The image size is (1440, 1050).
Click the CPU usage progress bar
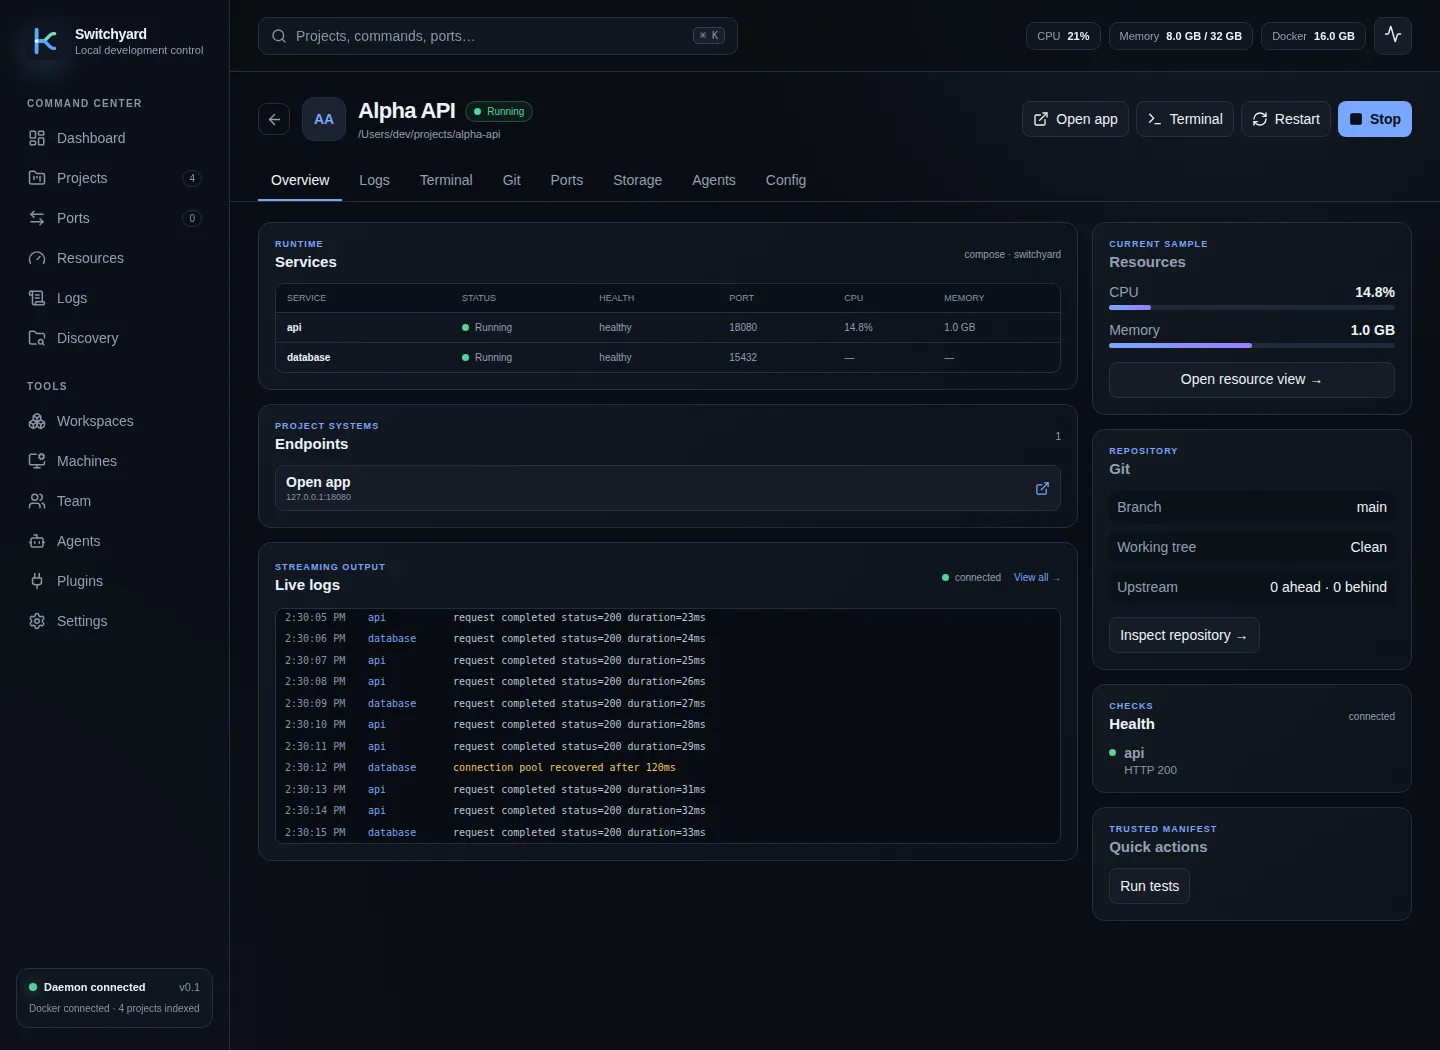tap(1251, 307)
